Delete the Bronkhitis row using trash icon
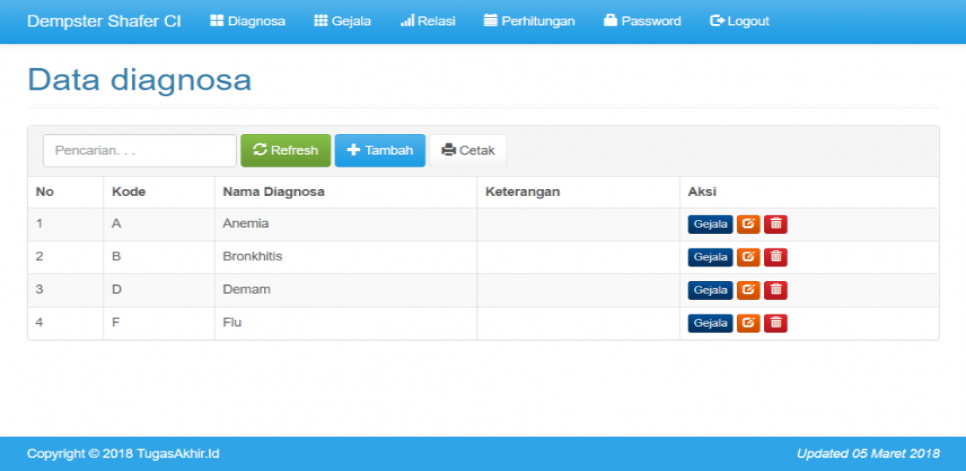Screen dimensions: 966x471 pyautogui.click(x=775, y=257)
